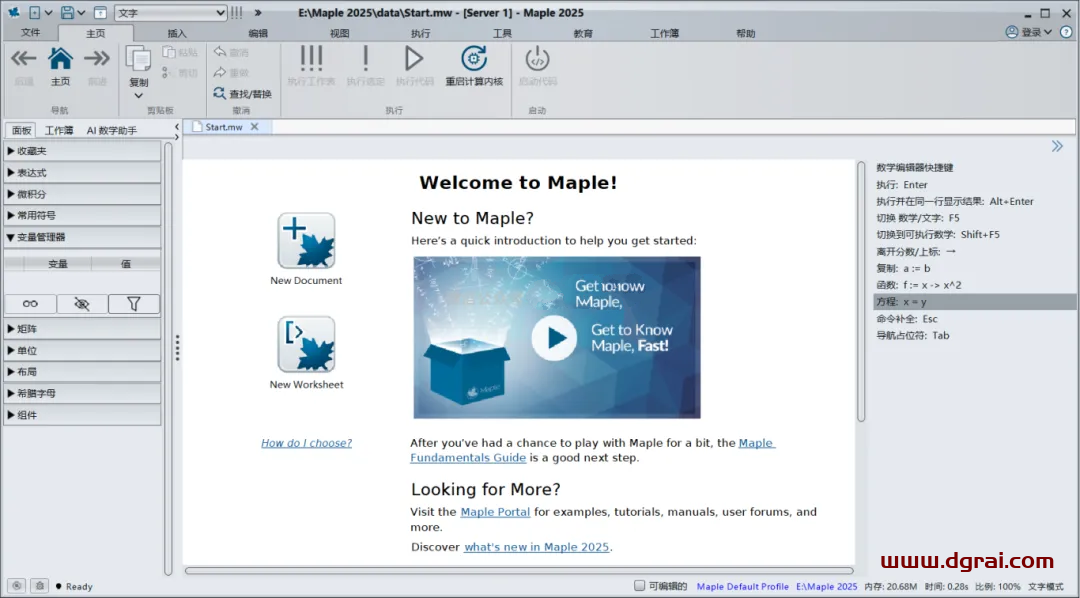Open the New Worksheet icon

coord(306,345)
